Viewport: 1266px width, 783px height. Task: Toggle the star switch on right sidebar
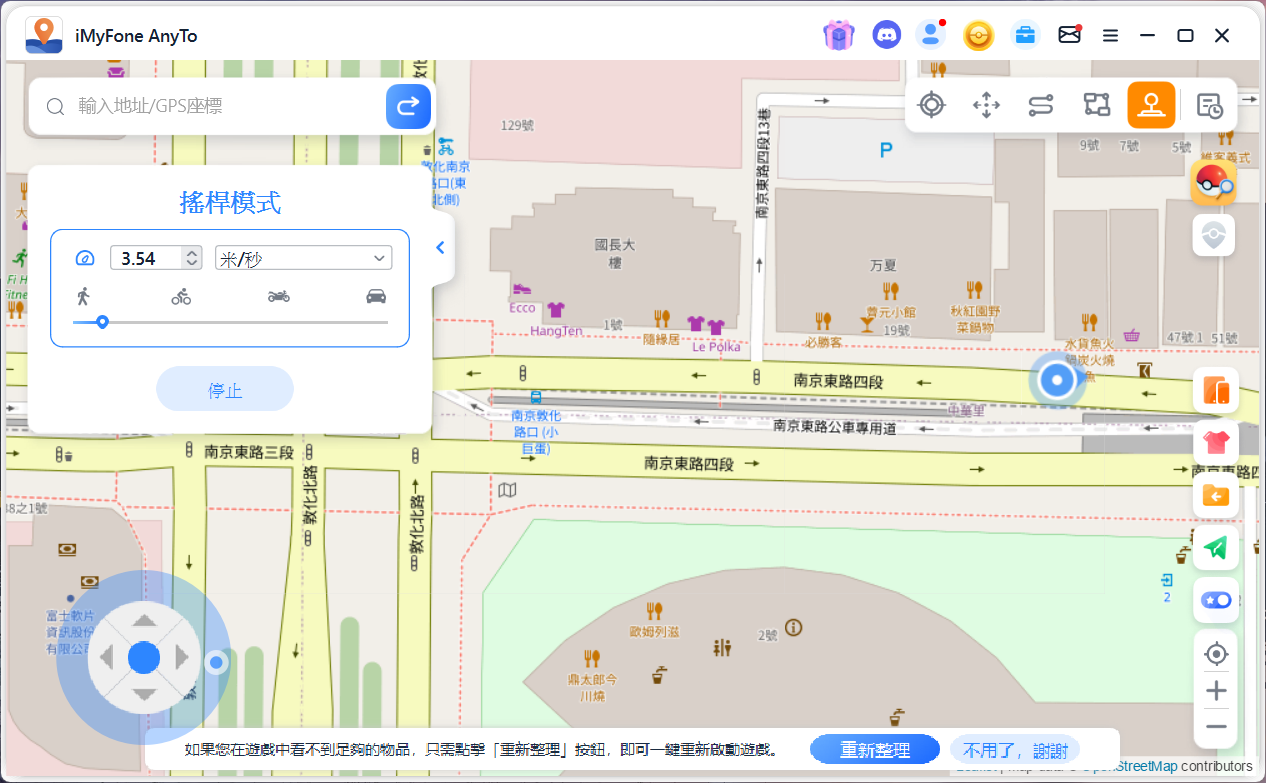(1215, 600)
